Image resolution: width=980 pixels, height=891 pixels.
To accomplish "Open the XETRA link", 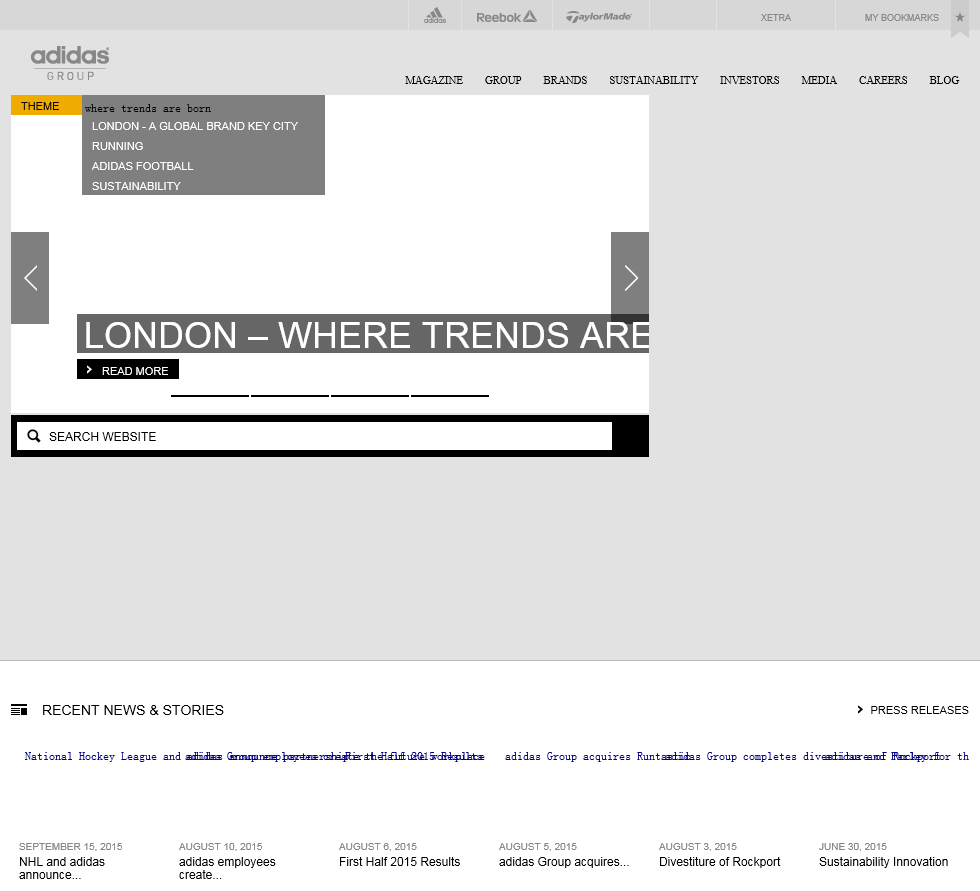I will pos(776,17).
